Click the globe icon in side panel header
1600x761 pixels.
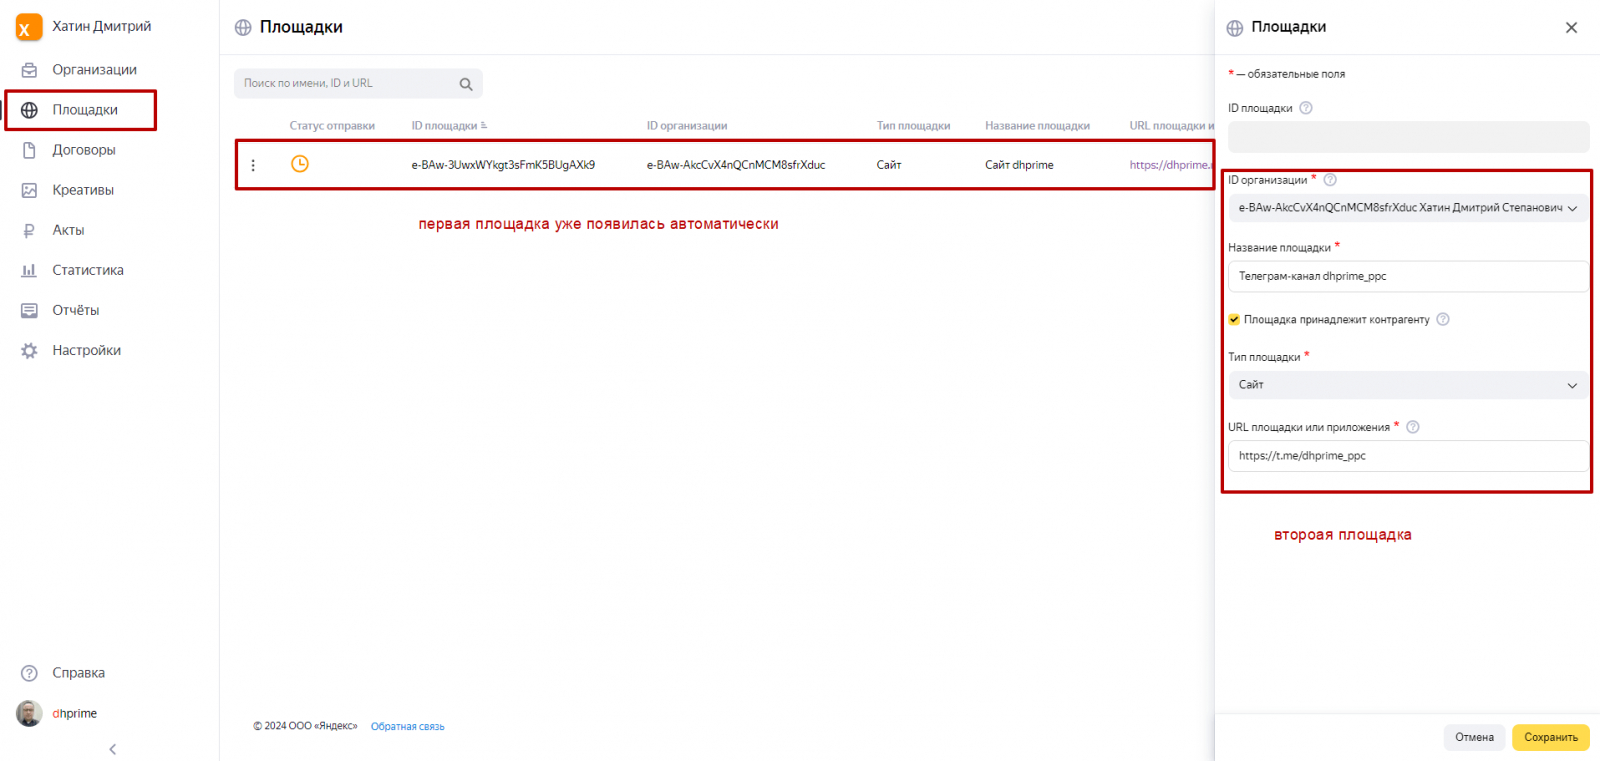[1235, 28]
